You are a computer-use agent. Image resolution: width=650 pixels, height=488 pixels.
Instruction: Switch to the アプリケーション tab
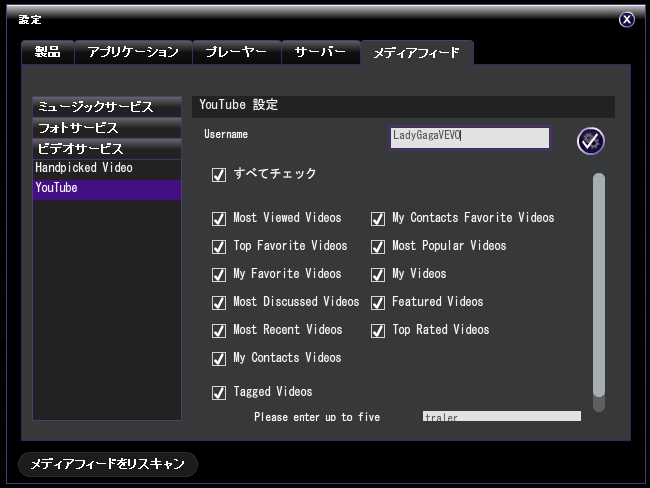(133, 52)
